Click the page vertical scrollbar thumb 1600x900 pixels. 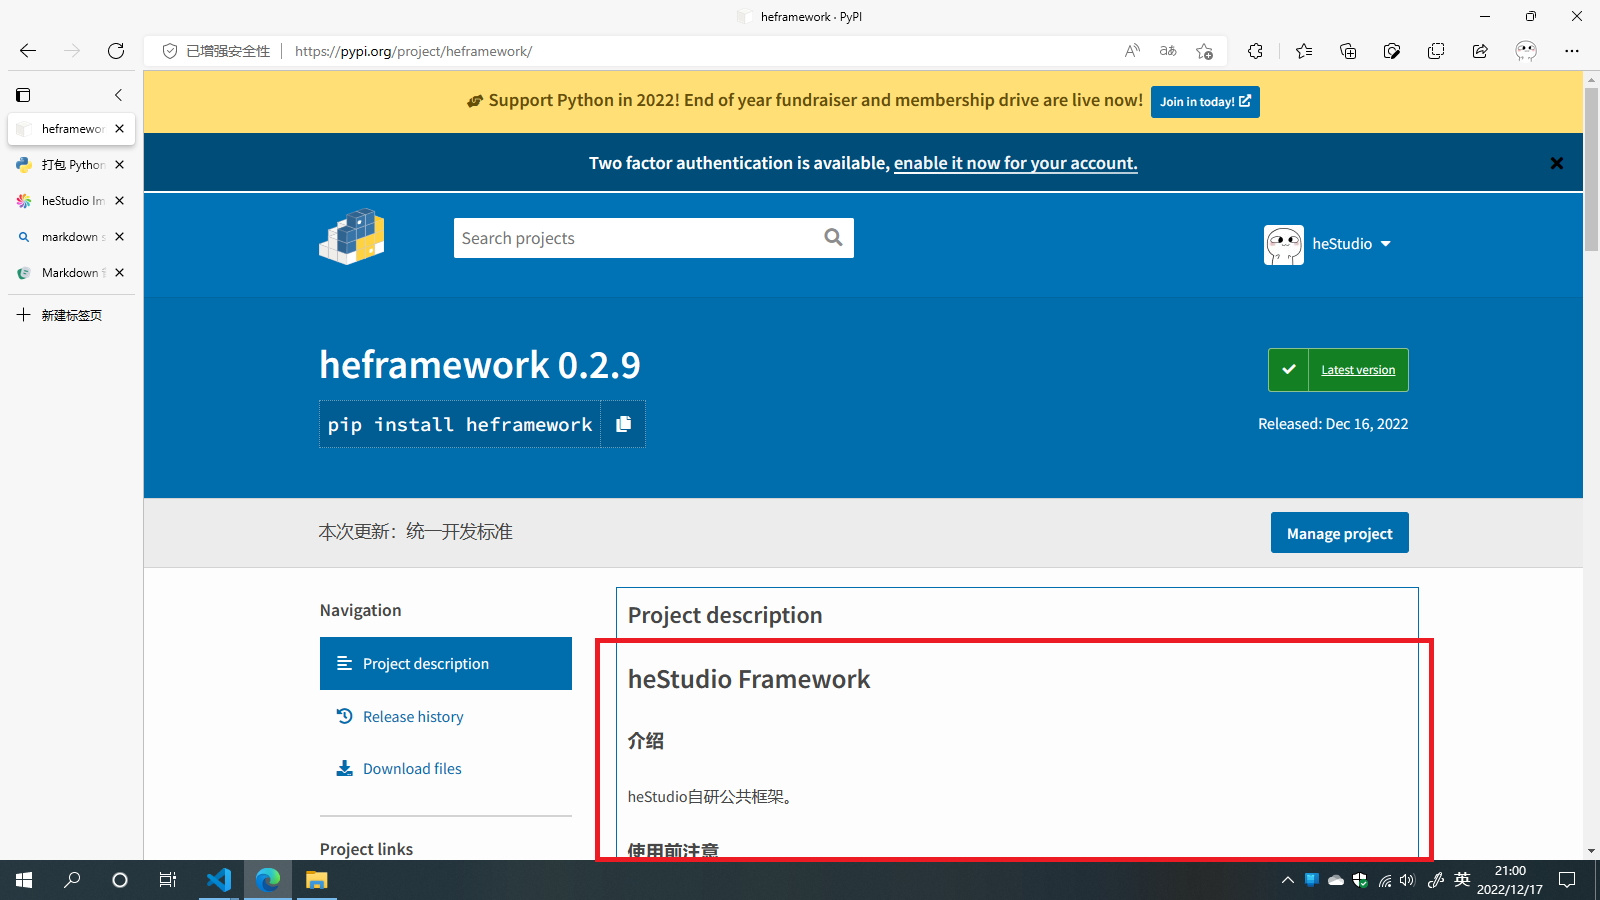click(x=1591, y=168)
